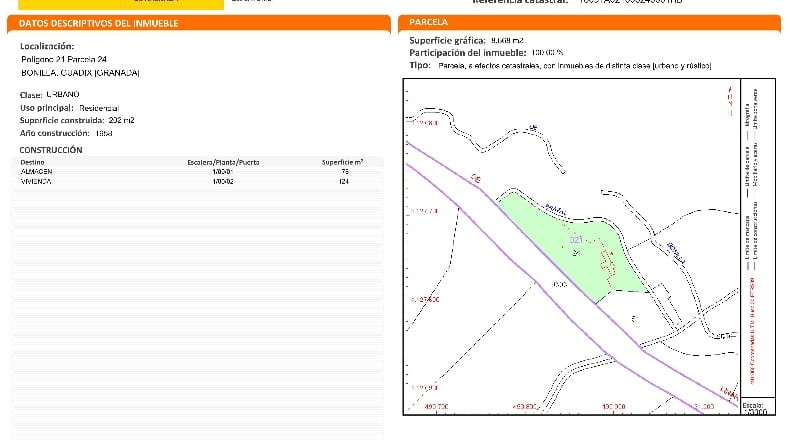Select the 'Superficie m²' column header
The image size is (790, 440).
click(x=343, y=162)
